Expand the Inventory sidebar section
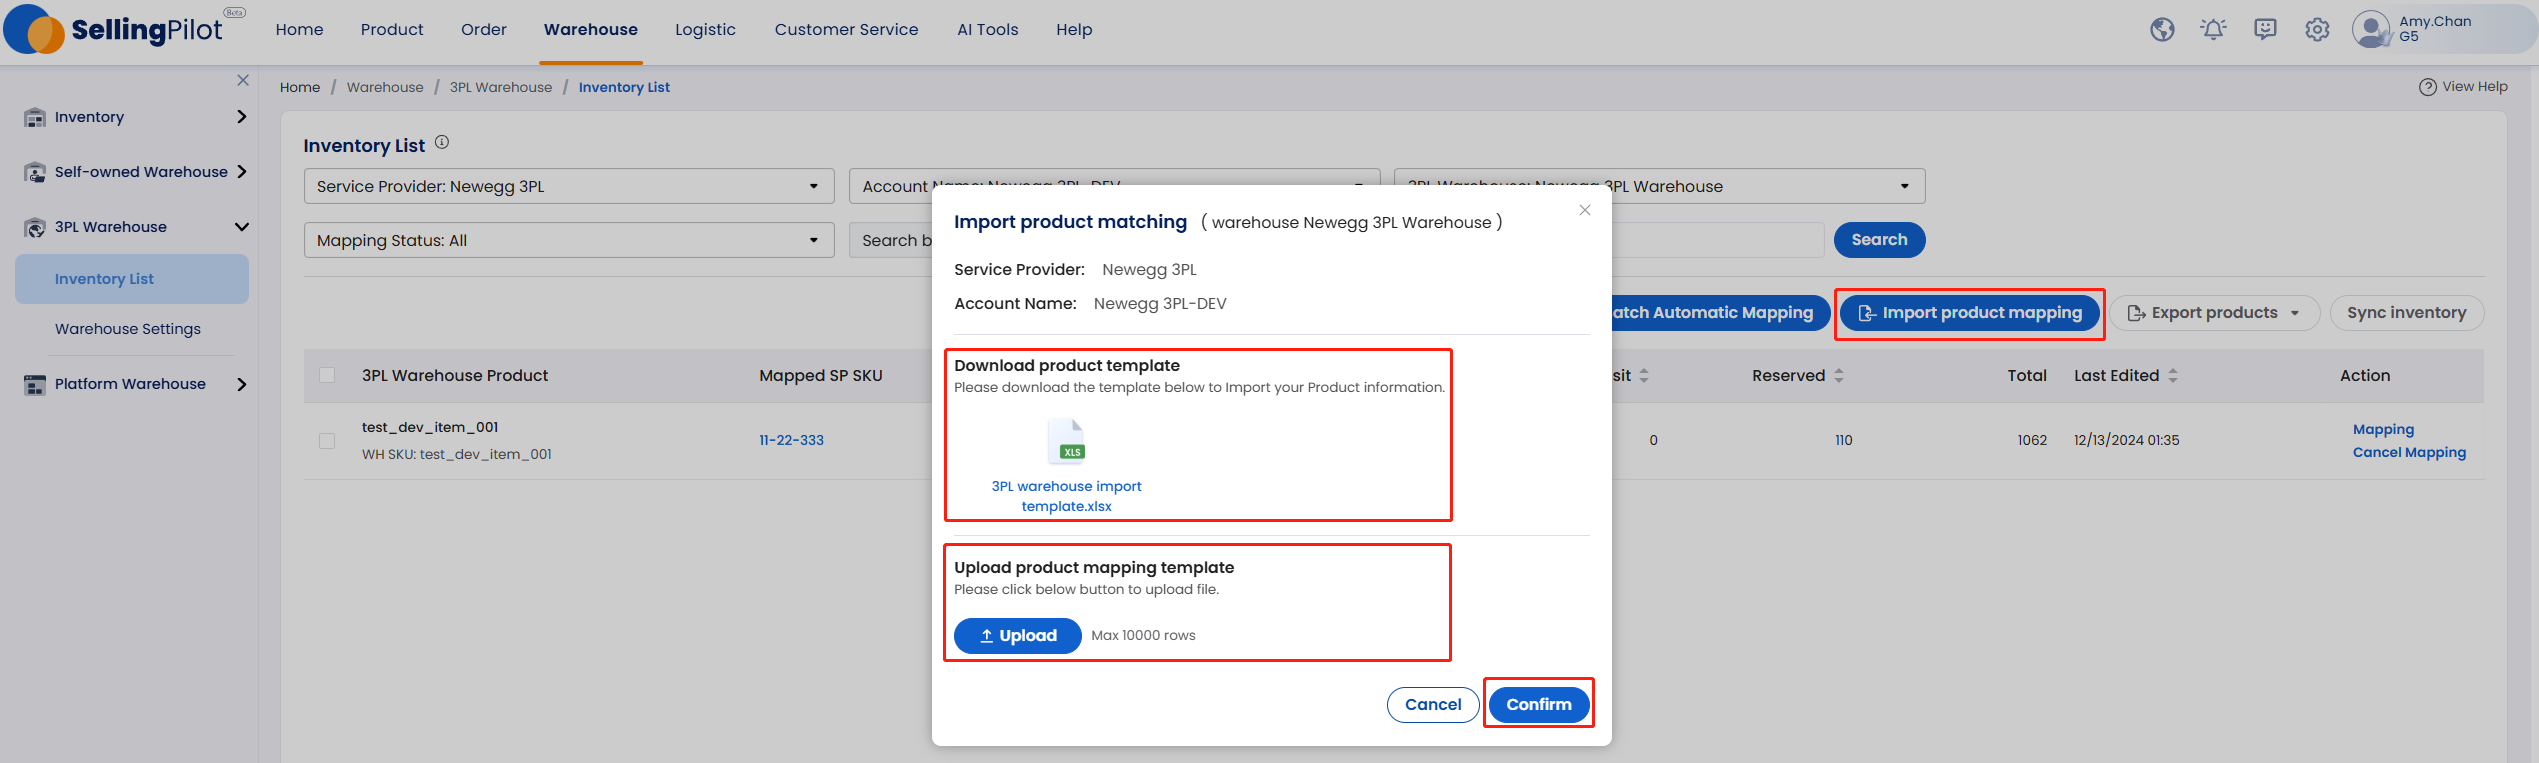The width and height of the screenshot is (2539, 763). tap(241, 117)
